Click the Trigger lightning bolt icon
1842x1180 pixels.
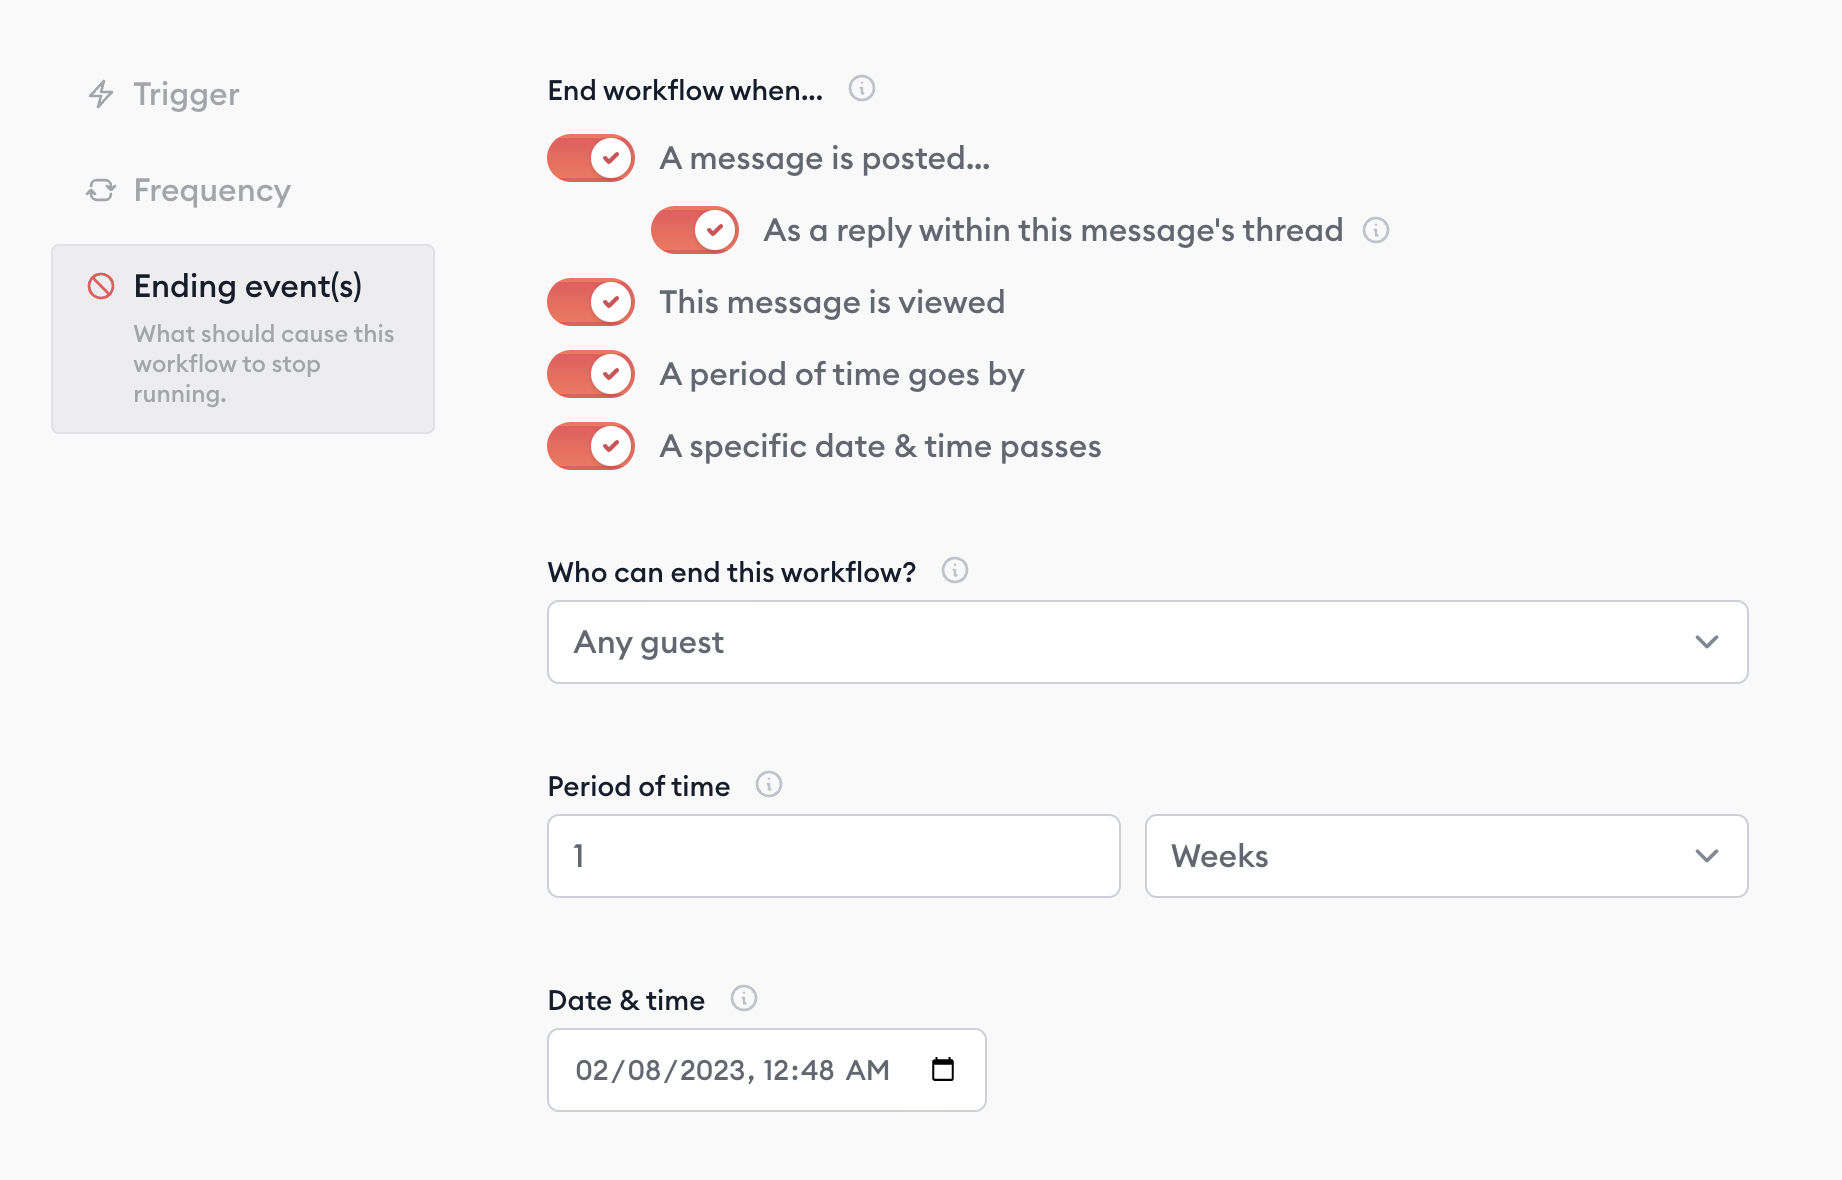tap(101, 94)
